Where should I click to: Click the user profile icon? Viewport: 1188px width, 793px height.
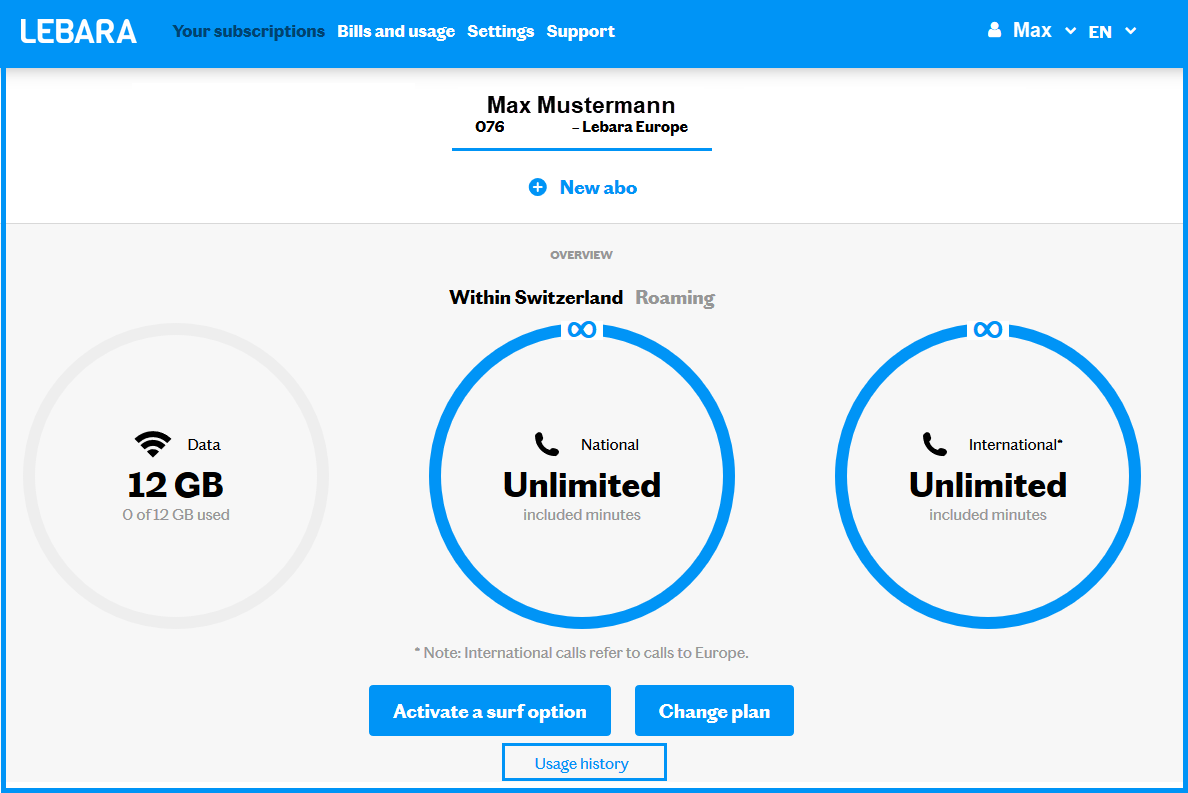994,30
